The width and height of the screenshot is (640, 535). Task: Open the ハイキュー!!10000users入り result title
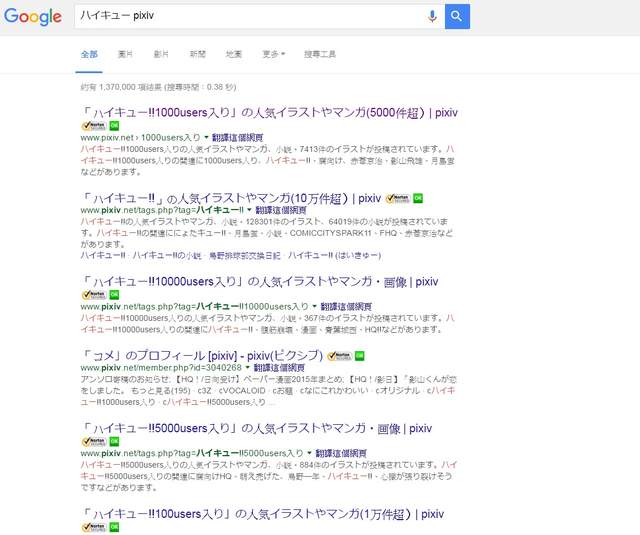coord(260,282)
